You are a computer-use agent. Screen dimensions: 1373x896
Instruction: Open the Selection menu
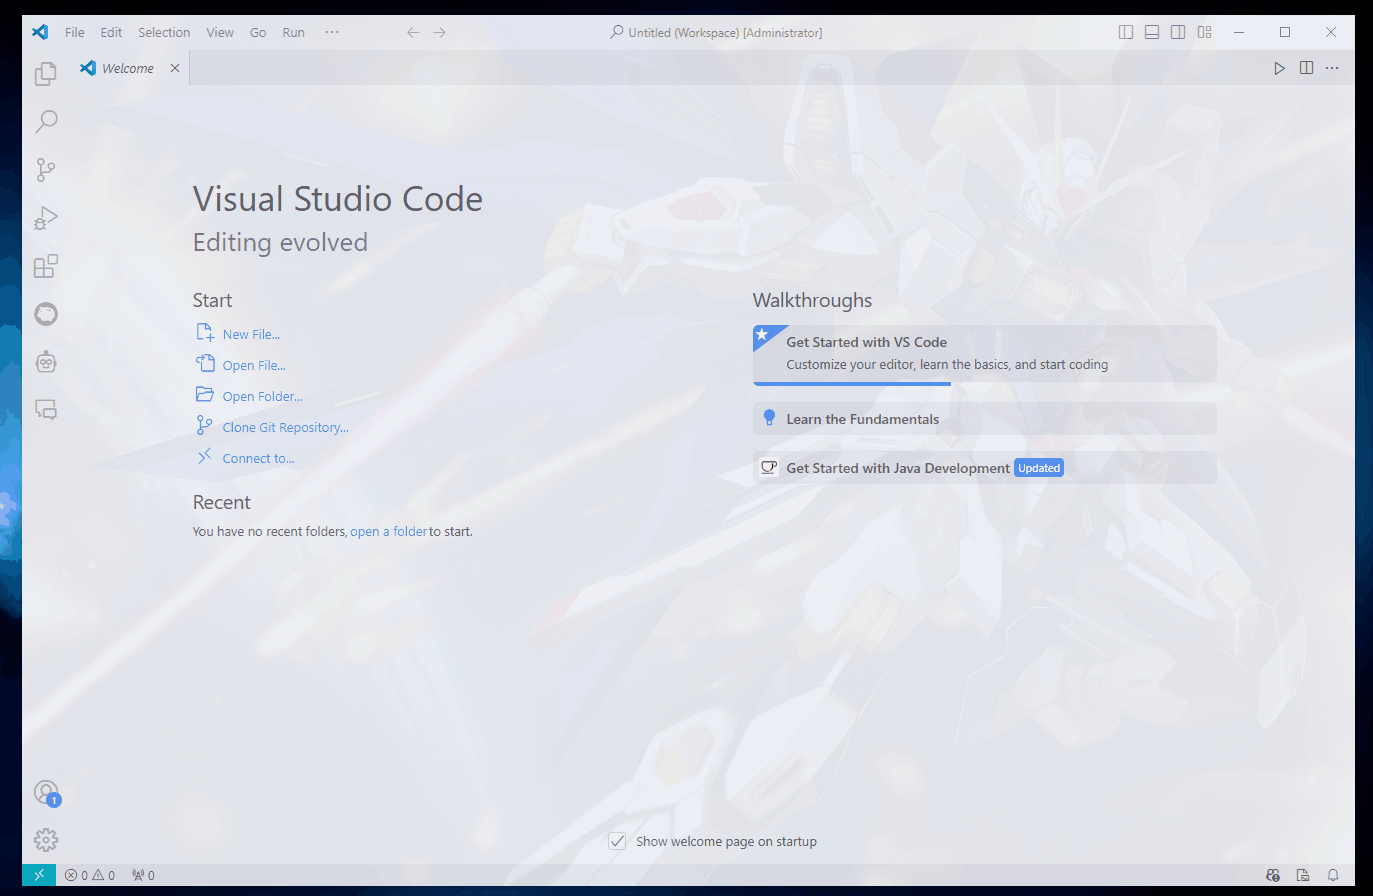[164, 32]
